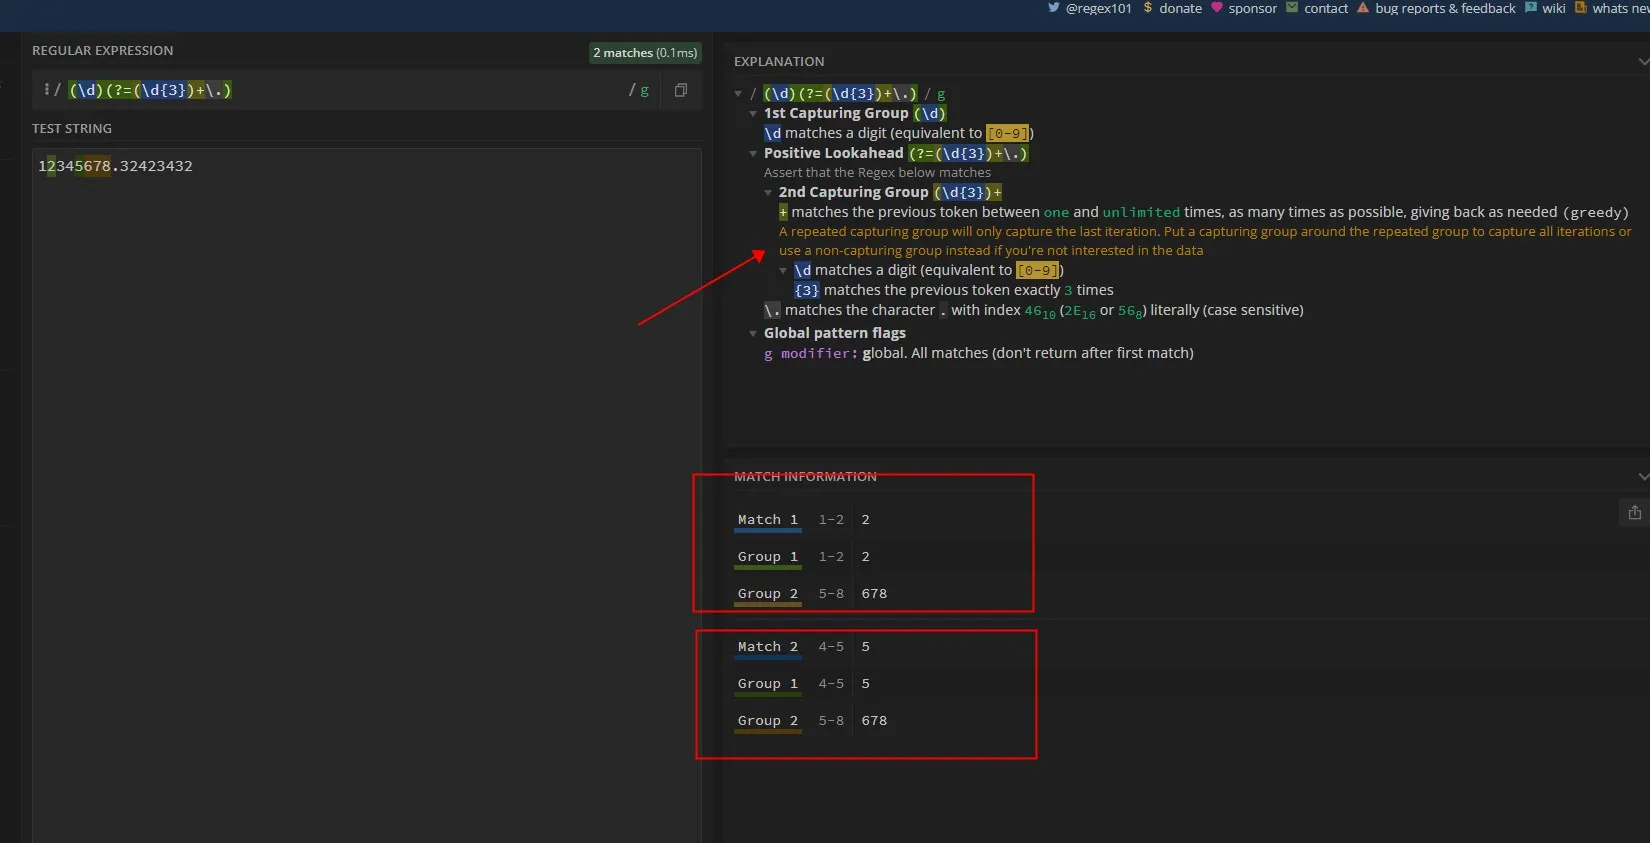Click the envelope icon beside contact

pos(1292,8)
